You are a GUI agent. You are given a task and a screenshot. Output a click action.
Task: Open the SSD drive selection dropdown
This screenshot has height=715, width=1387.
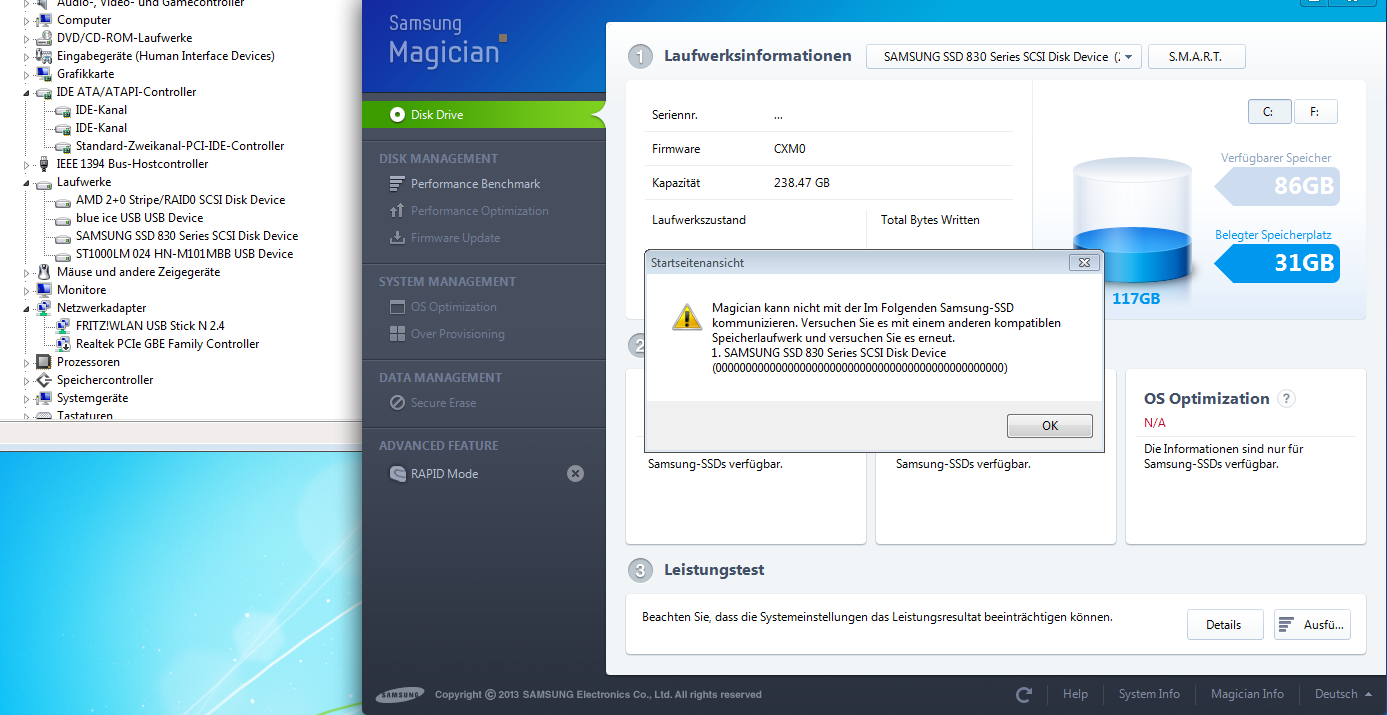1004,57
